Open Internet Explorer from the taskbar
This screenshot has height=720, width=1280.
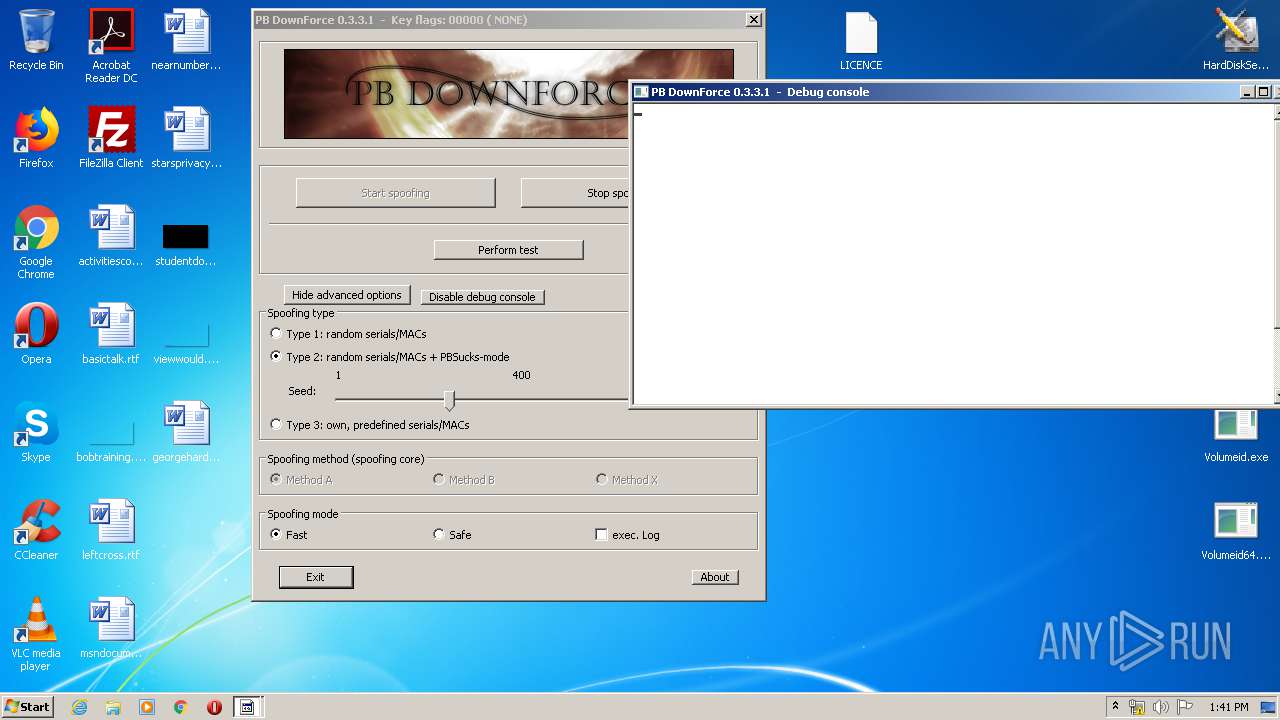pos(80,707)
